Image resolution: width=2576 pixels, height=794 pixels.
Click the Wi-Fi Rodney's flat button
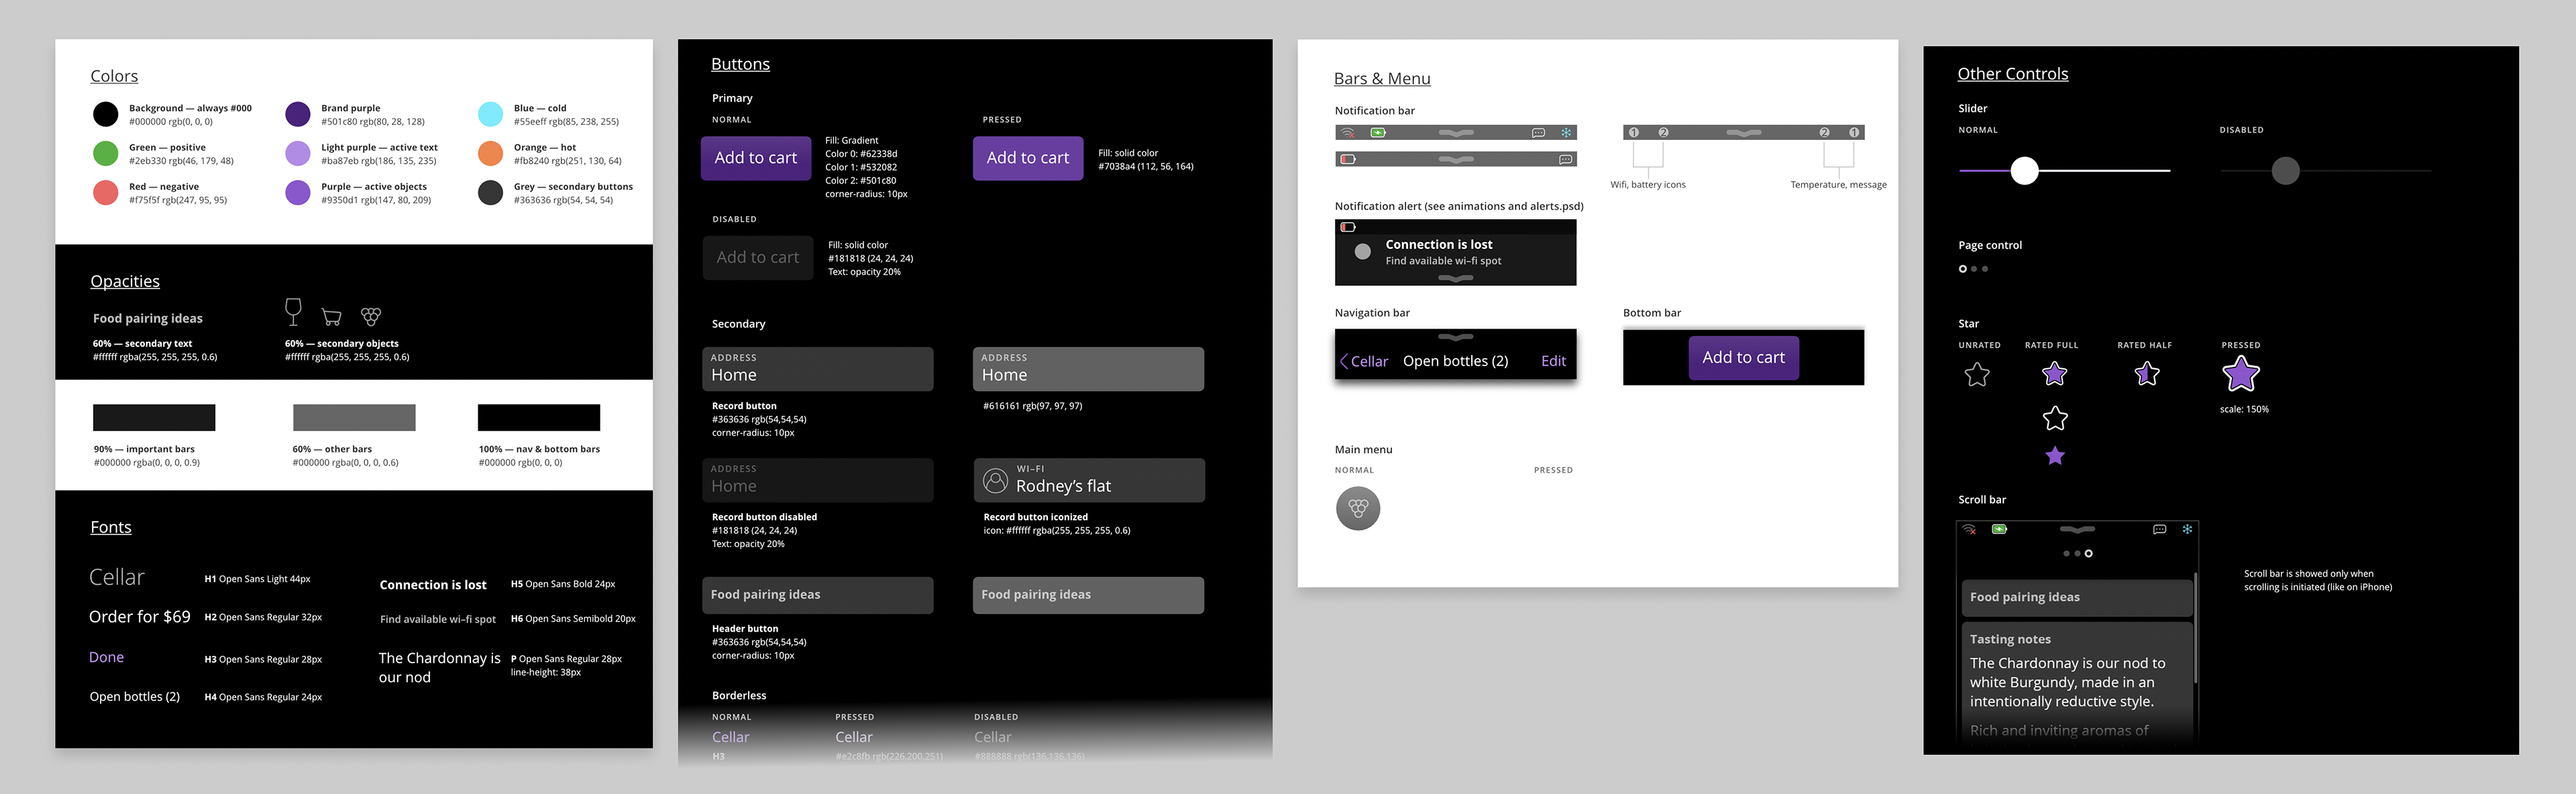1089,480
